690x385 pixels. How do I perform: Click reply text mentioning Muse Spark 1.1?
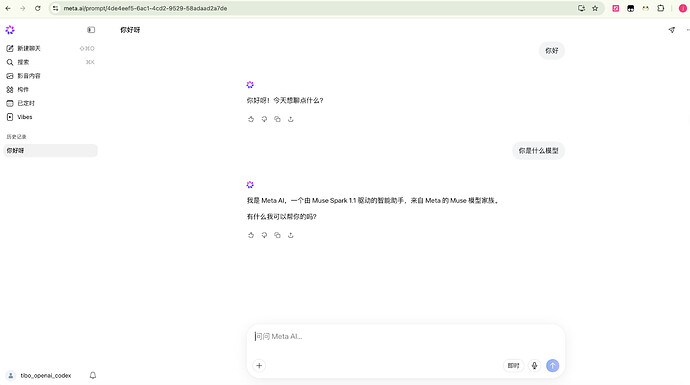pos(373,201)
